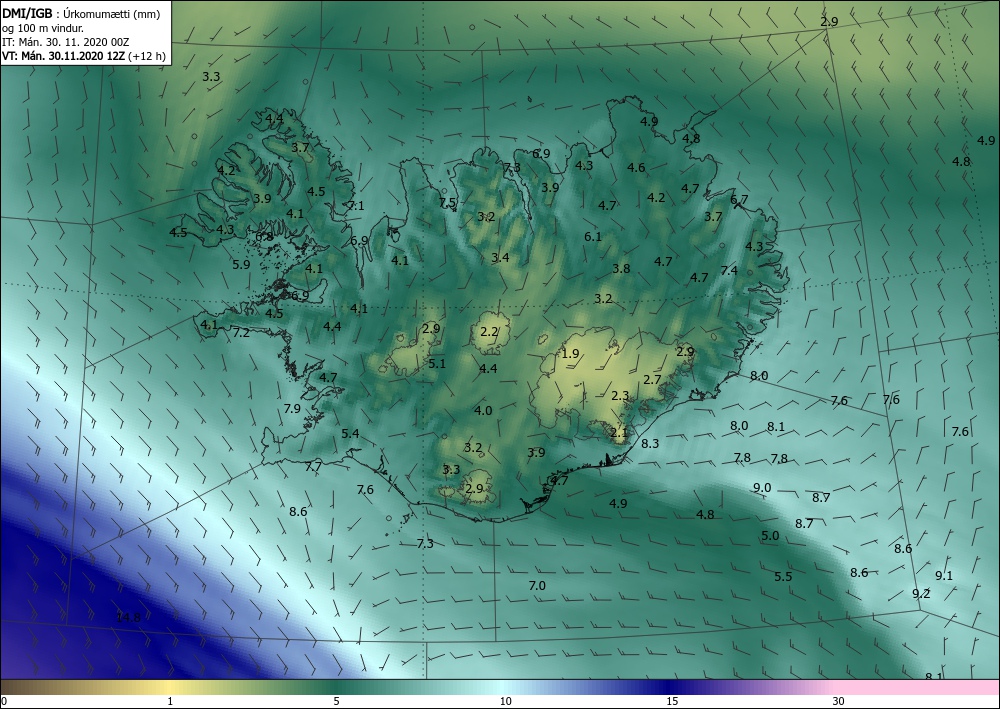This screenshot has height=709, width=1000.
Task: Click the '1.9' value on the large glacier
Action: pyautogui.click(x=570, y=353)
